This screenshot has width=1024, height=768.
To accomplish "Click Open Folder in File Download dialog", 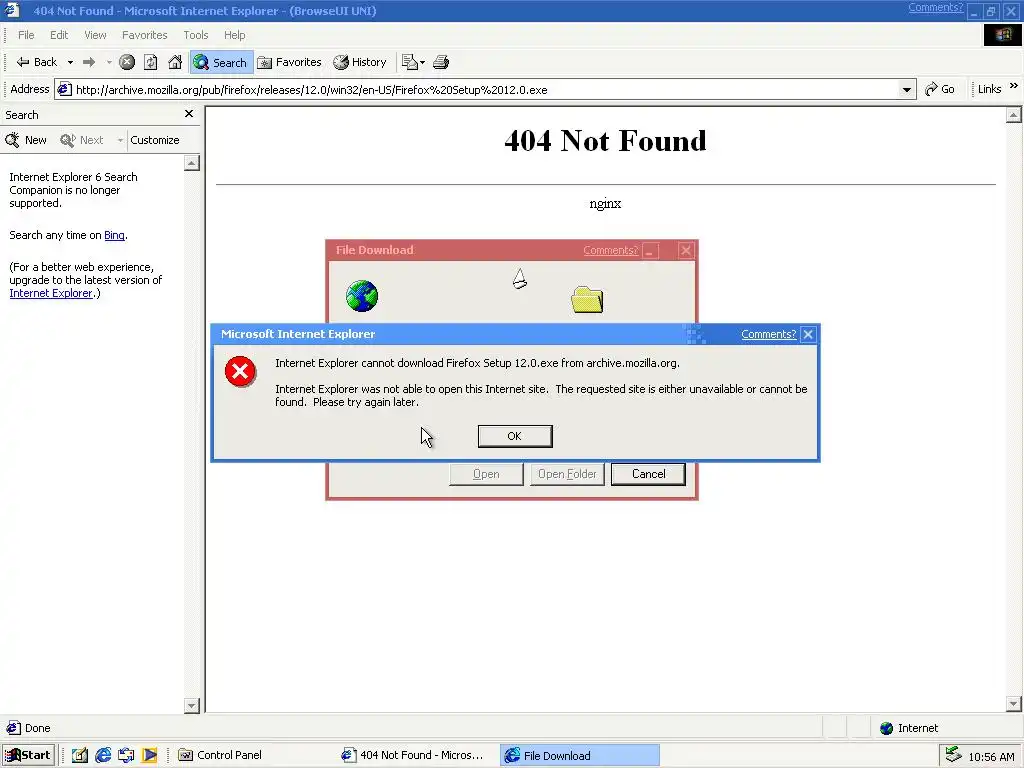I will point(567,474).
